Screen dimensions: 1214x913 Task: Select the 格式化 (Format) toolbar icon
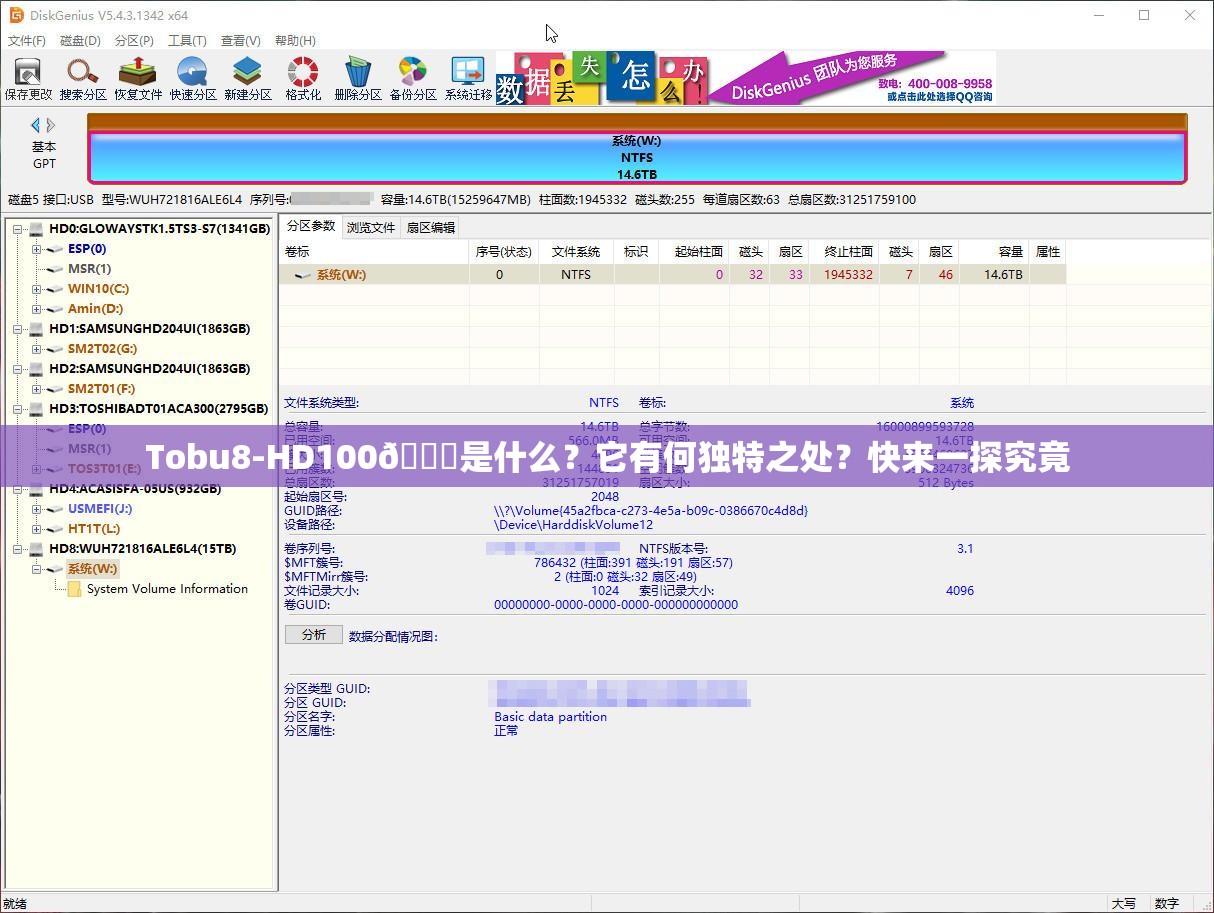point(302,77)
